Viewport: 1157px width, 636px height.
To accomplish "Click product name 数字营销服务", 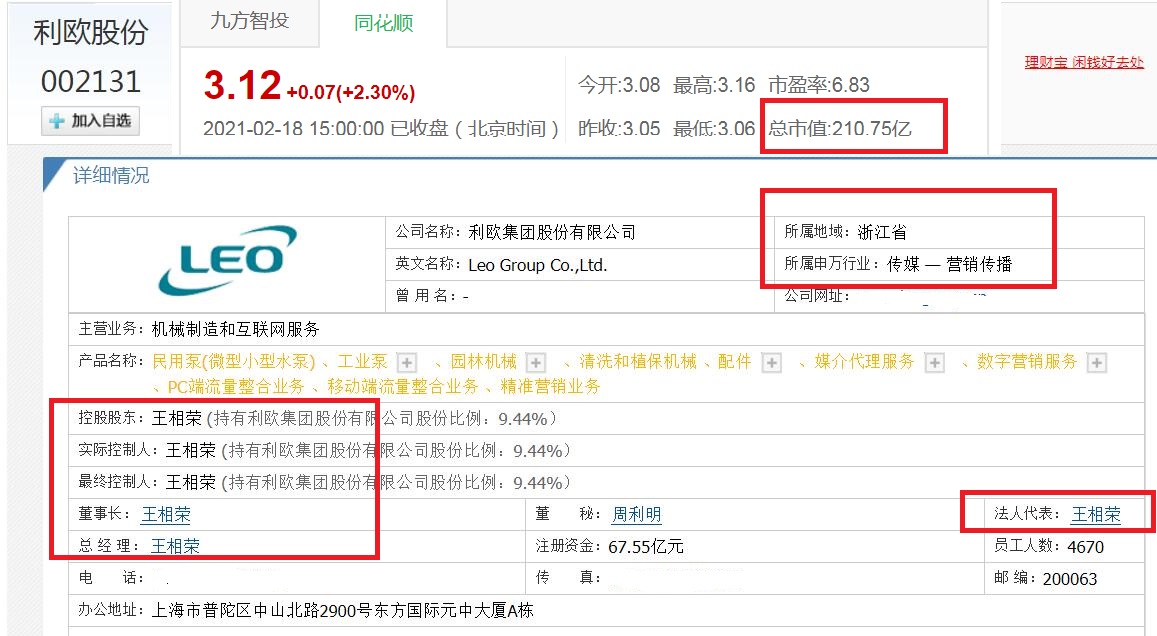I will pyautogui.click(x=1027, y=362).
